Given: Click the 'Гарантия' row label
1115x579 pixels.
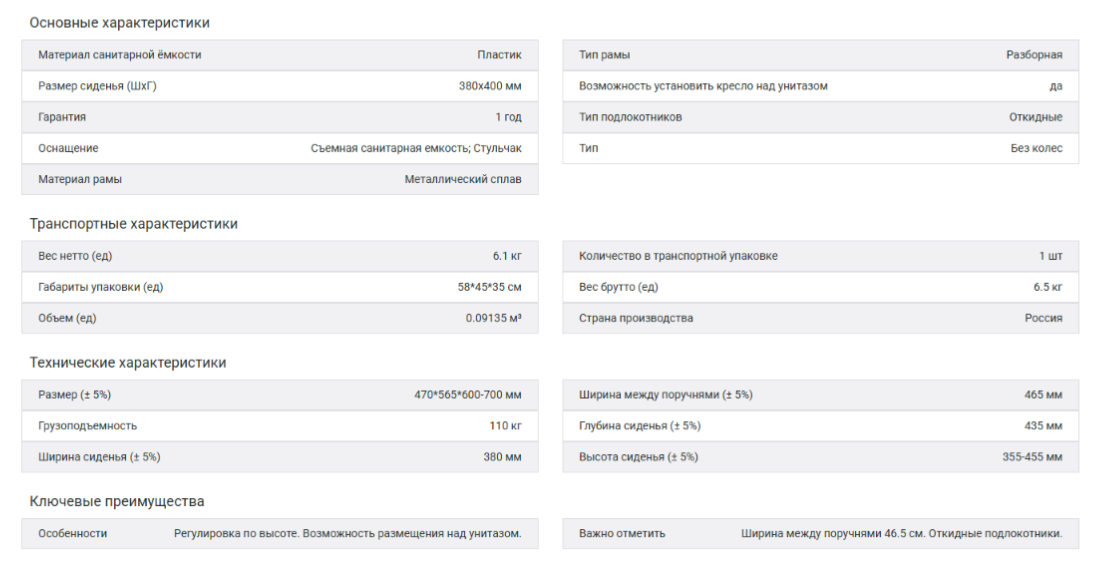Looking at the screenshot, I should pos(62,117).
